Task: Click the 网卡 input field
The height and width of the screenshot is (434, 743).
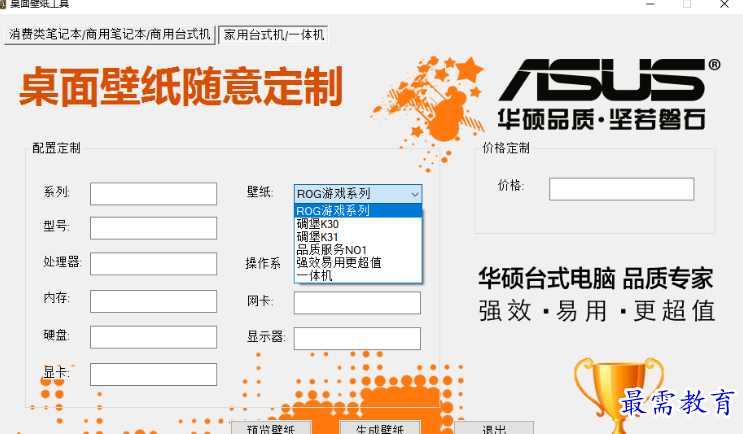Action: point(357,303)
